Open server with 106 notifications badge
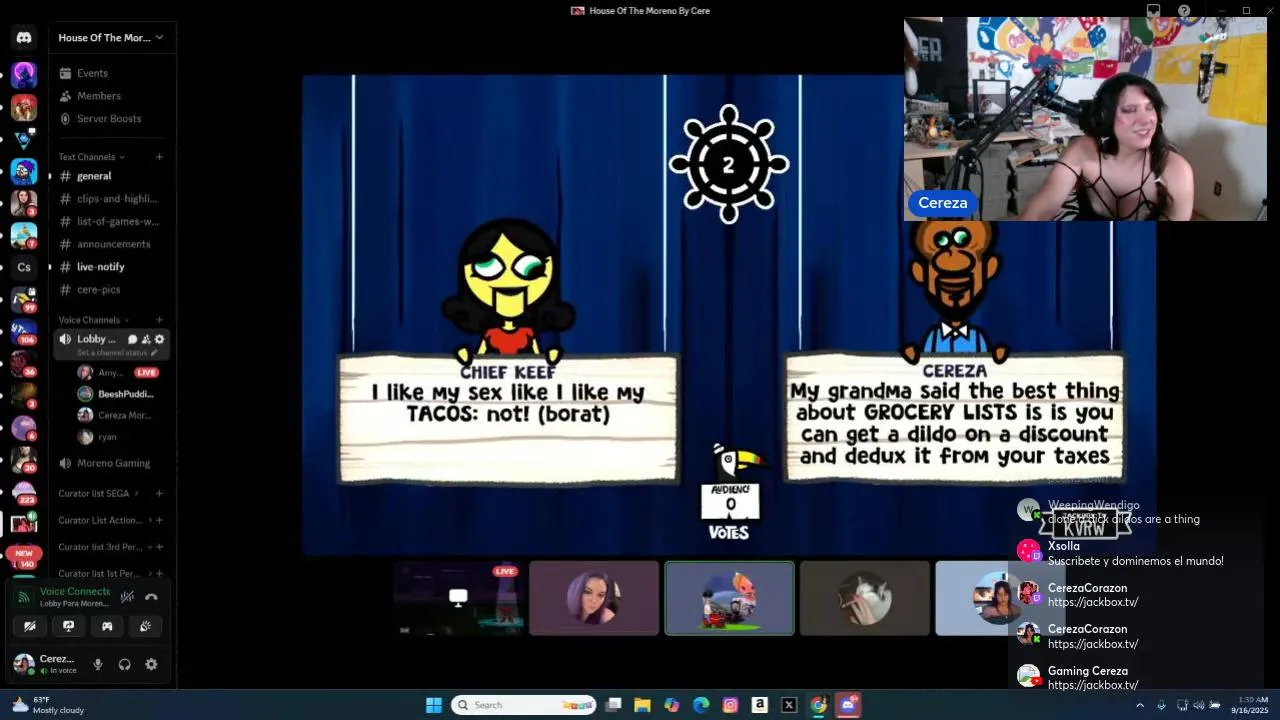The height and width of the screenshot is (720, 1280). (24, 332)
